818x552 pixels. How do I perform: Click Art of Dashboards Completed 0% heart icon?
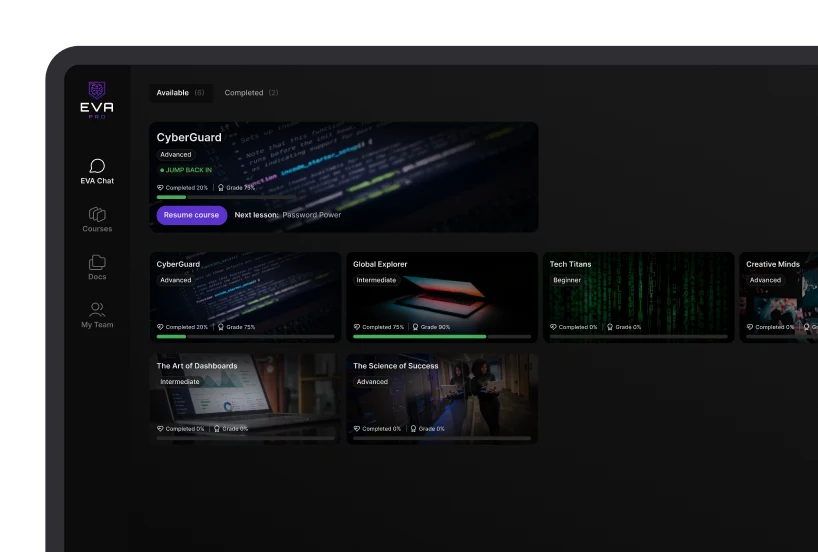(x=160, y=429)
